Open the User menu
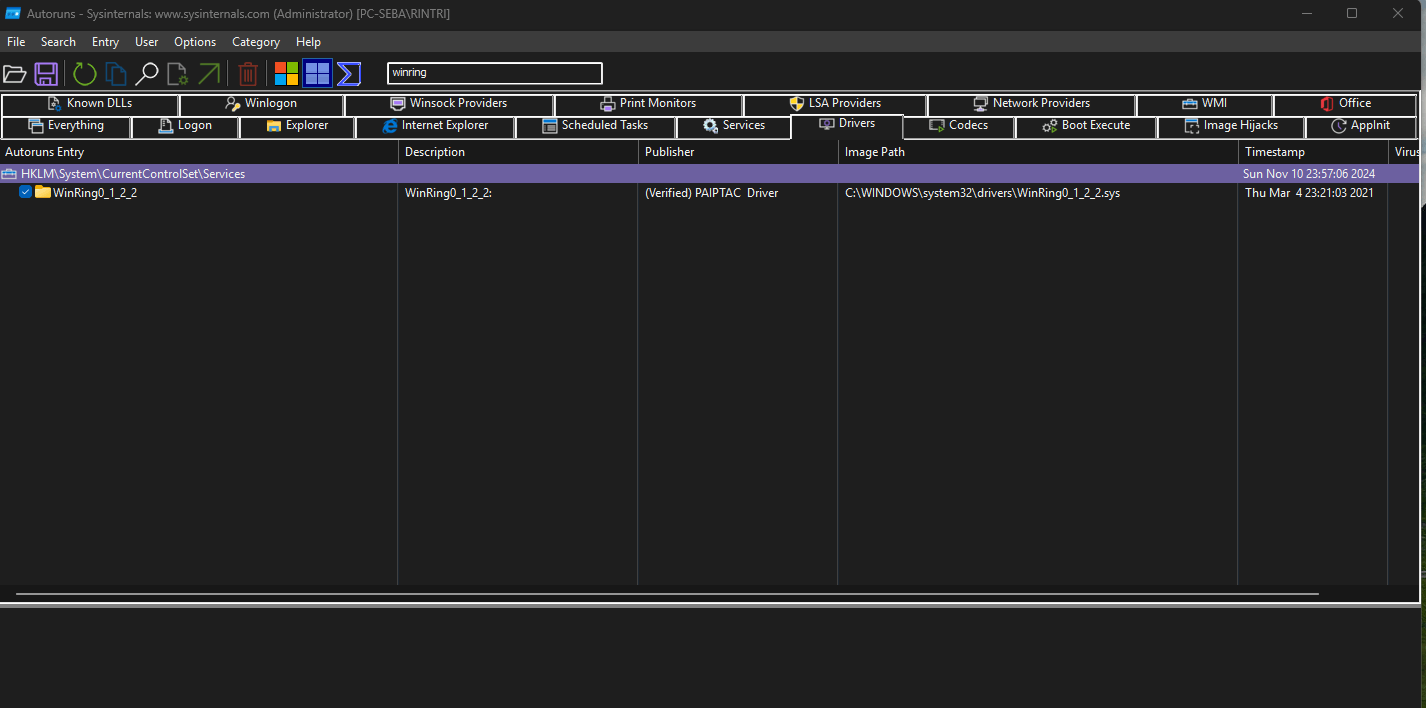 click(x=147, y=42)
